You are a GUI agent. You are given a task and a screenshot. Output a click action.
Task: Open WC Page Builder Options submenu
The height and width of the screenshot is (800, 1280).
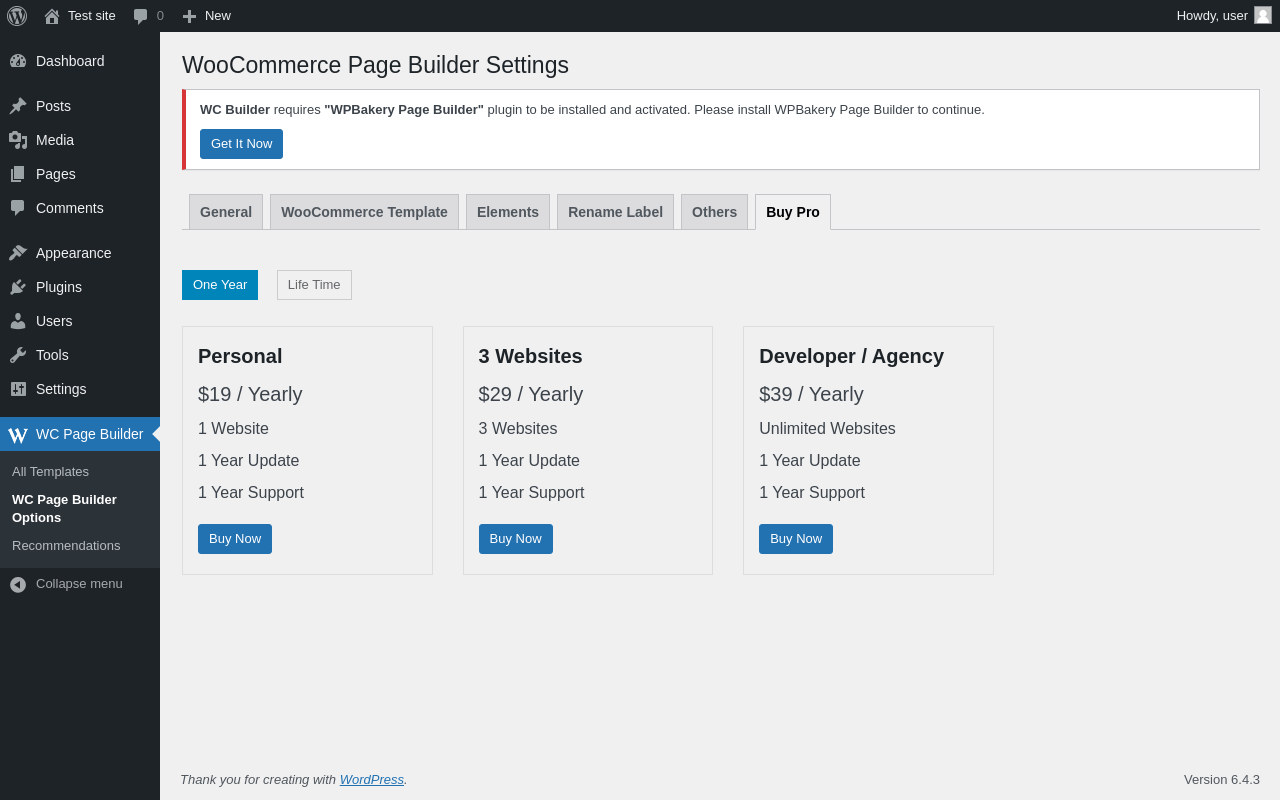pyautogui.click(x=64, y=509)
